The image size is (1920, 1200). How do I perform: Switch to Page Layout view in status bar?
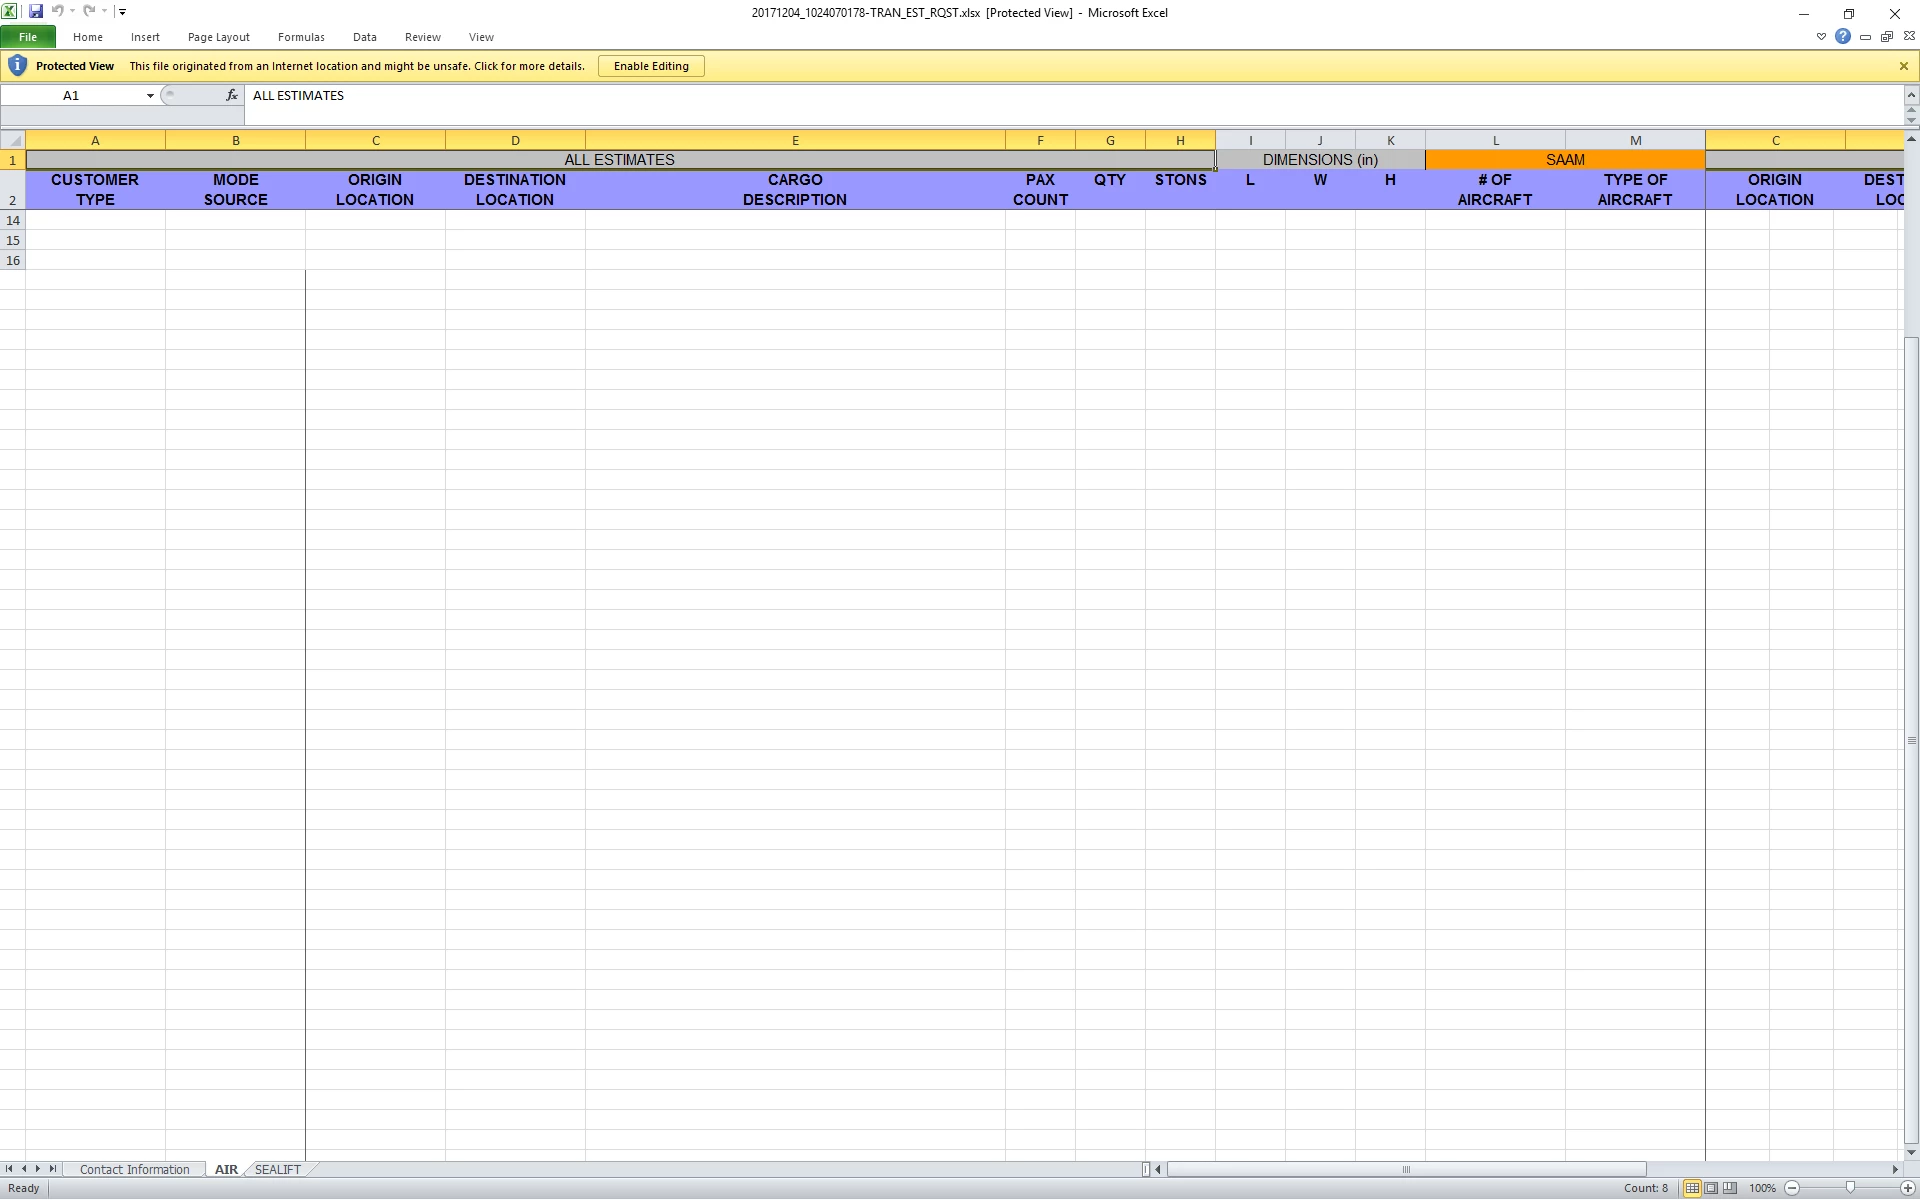1711,1188
